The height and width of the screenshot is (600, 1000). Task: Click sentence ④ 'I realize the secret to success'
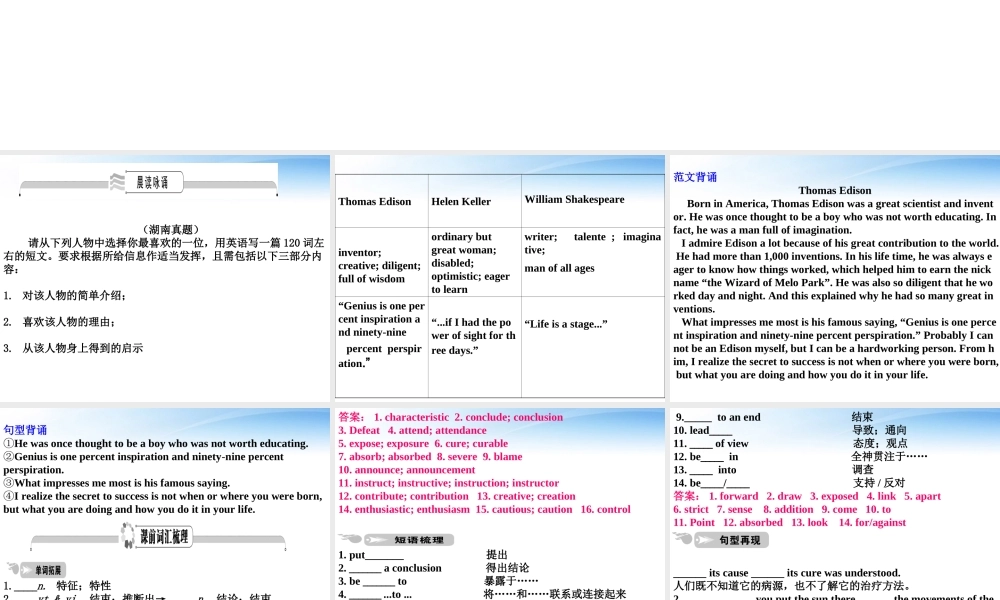163,502
